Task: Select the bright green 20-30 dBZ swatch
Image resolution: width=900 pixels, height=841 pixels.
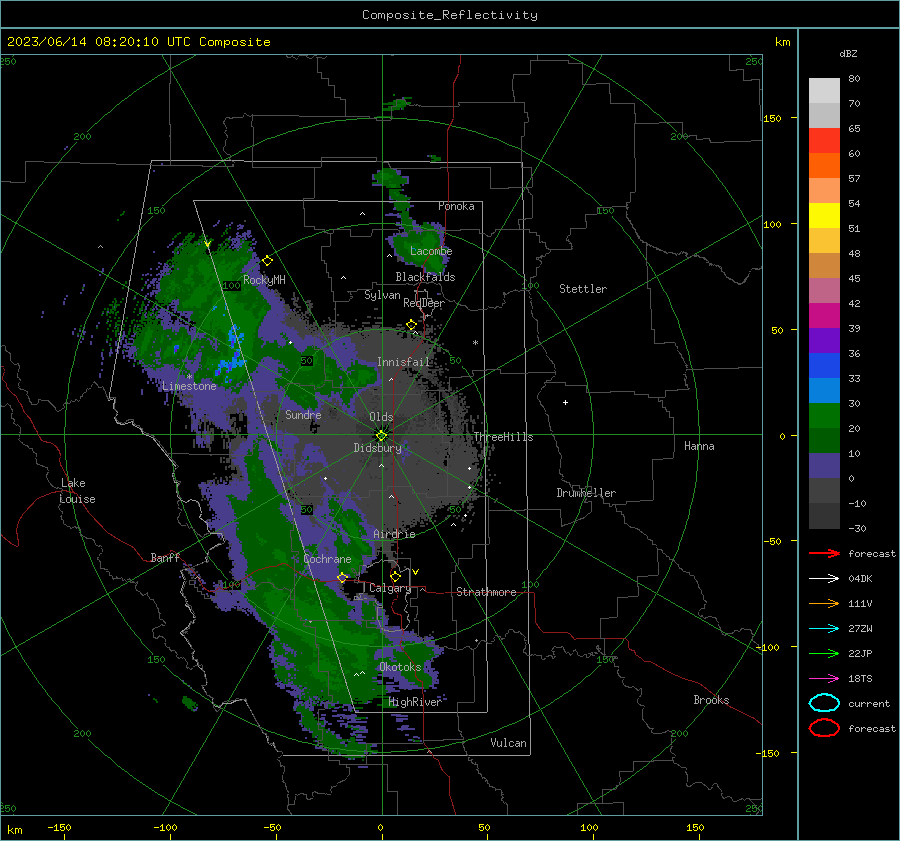Action: tap(824, 416)
